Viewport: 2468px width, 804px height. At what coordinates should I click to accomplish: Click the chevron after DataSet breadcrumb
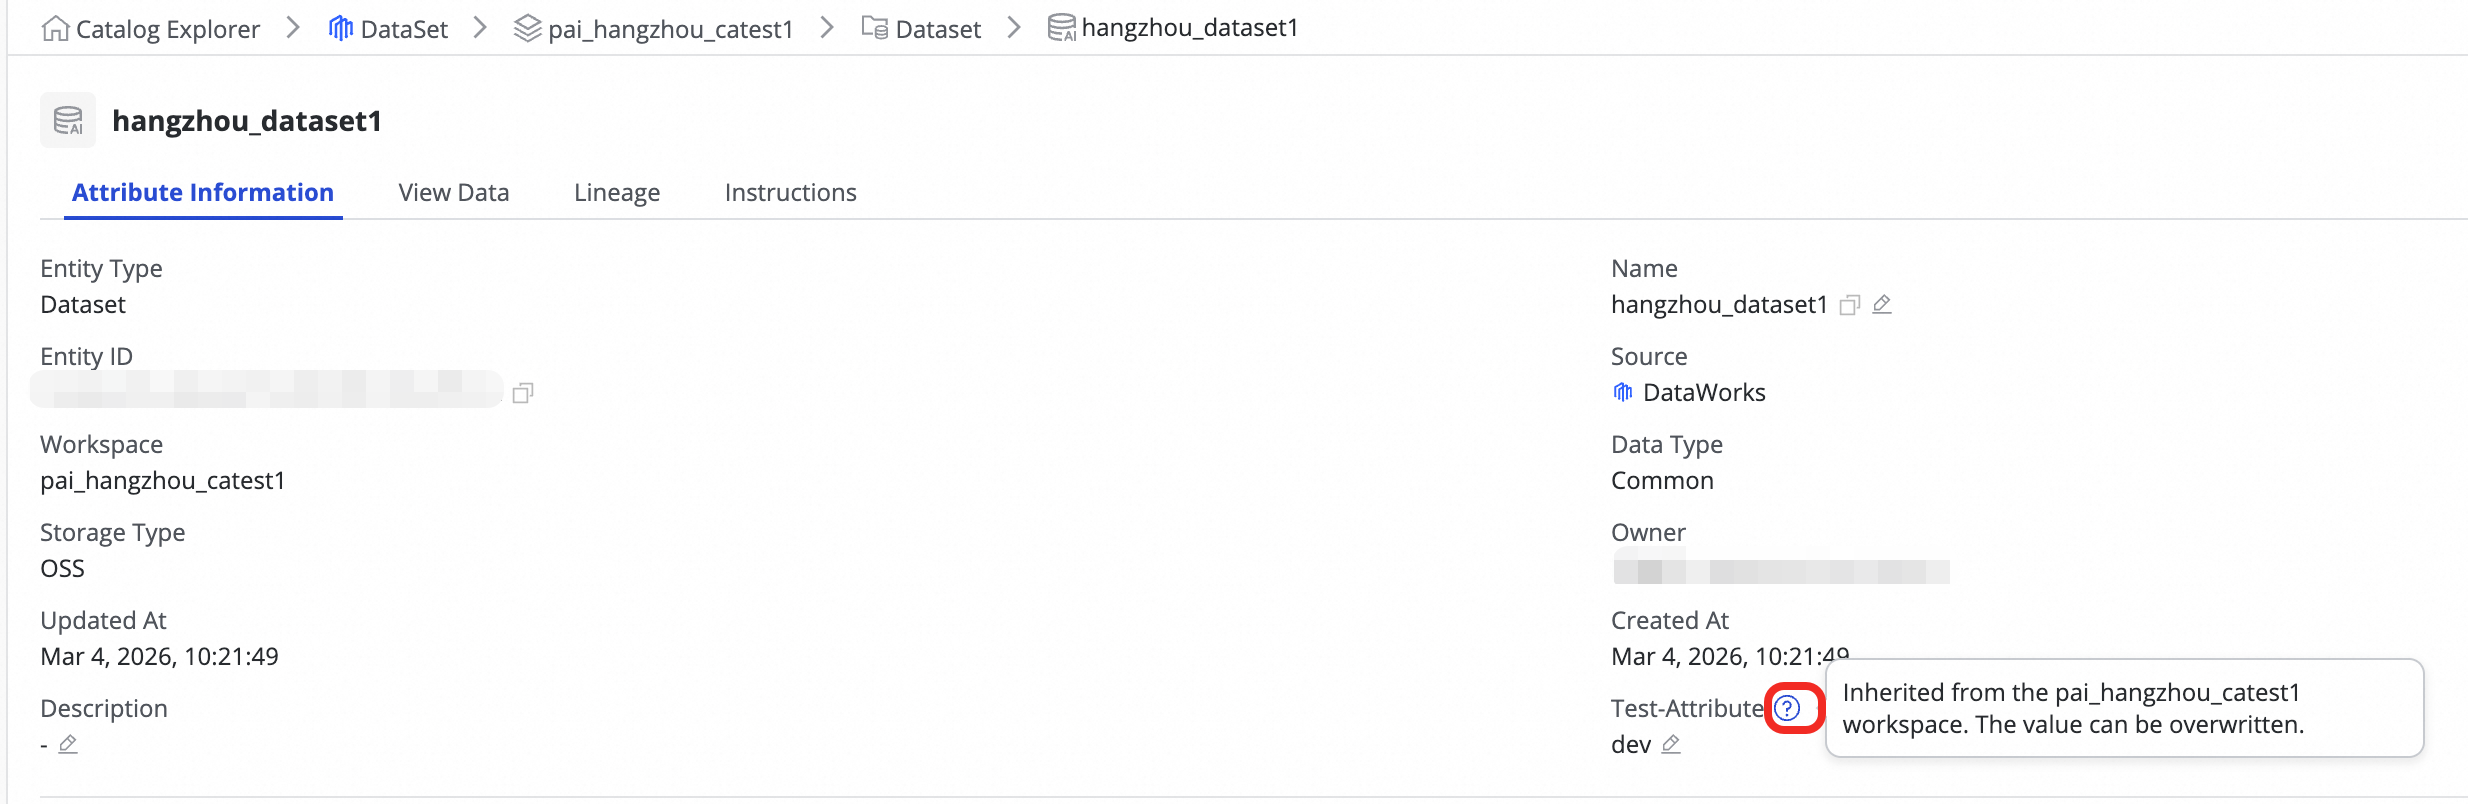pos(480,28)
